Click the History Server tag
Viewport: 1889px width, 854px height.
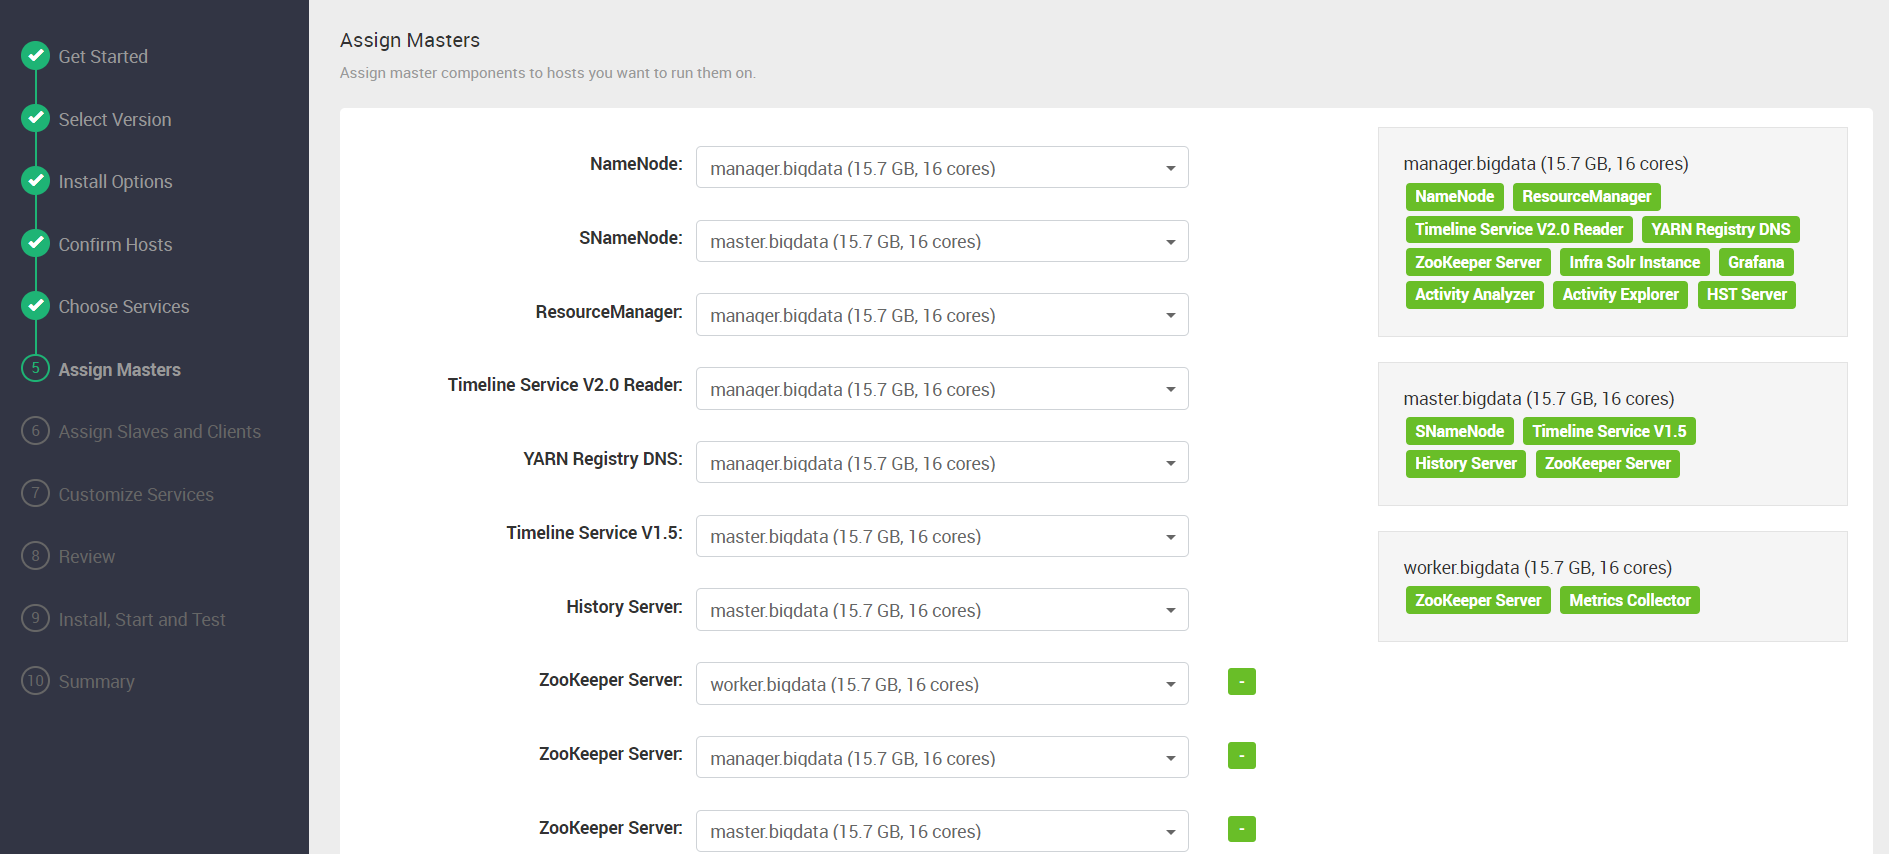click(1466, 464)
